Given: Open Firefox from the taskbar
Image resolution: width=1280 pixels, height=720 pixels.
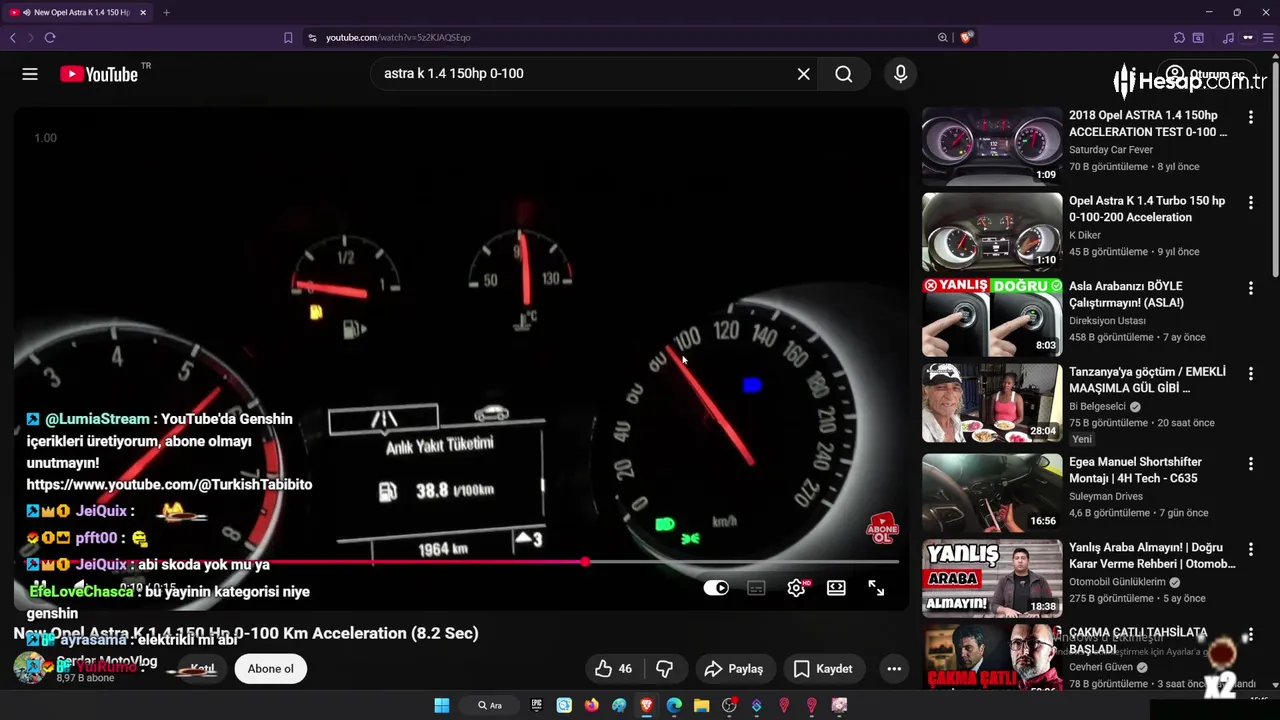Looking at the screenshot, I should (x=592, y=705).
